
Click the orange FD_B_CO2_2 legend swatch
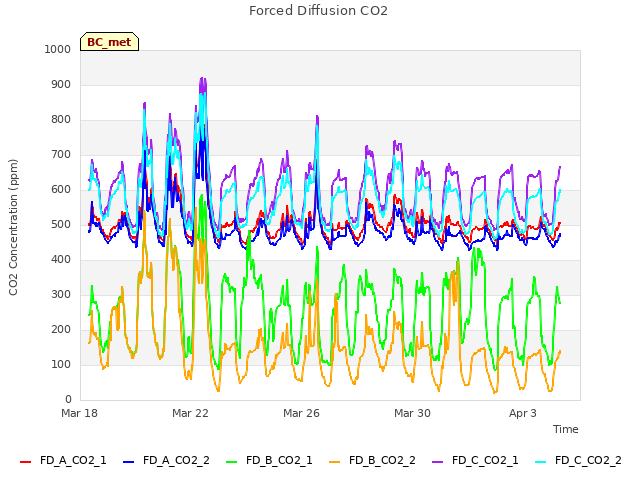click(x=334, y=462)
